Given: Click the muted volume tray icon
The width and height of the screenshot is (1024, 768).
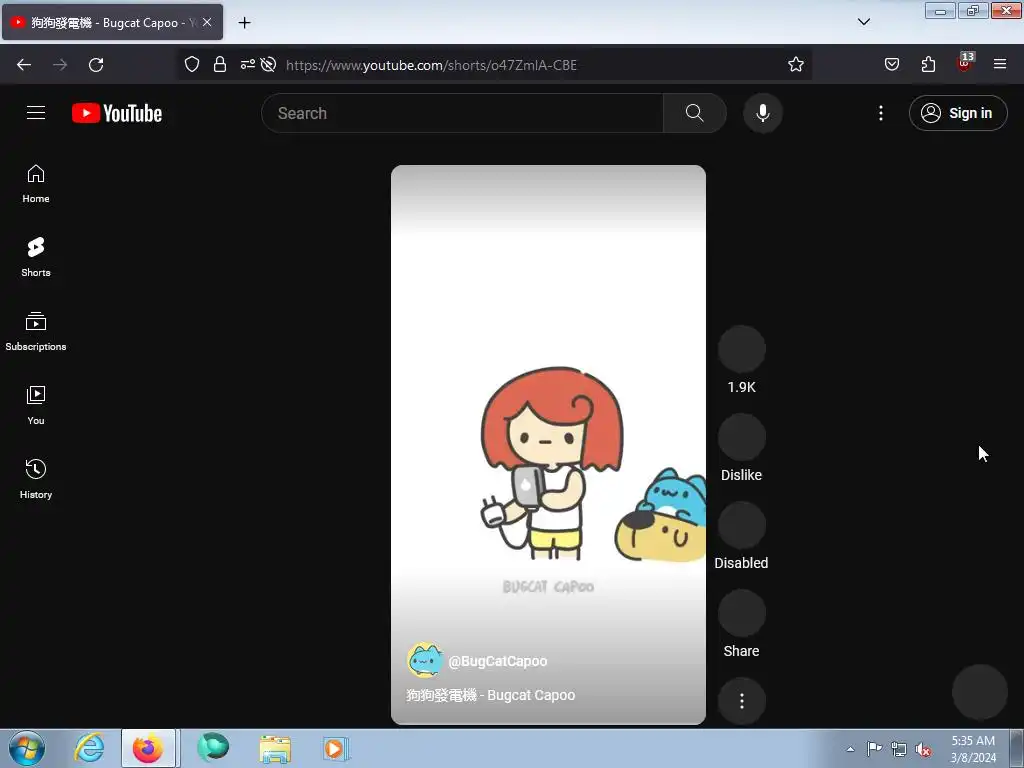Looking at the screenshot, I should pos(923,749).
